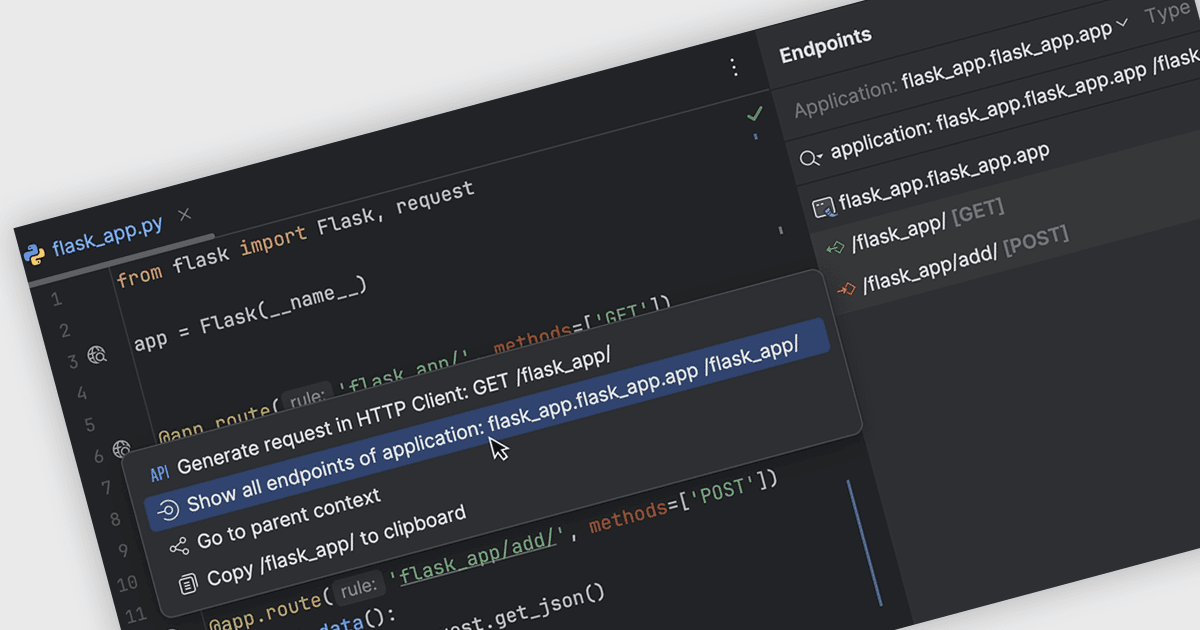Click the Endpoints search magnifier icon
This screenshot has height=630, width=1200.
point(811,158)
